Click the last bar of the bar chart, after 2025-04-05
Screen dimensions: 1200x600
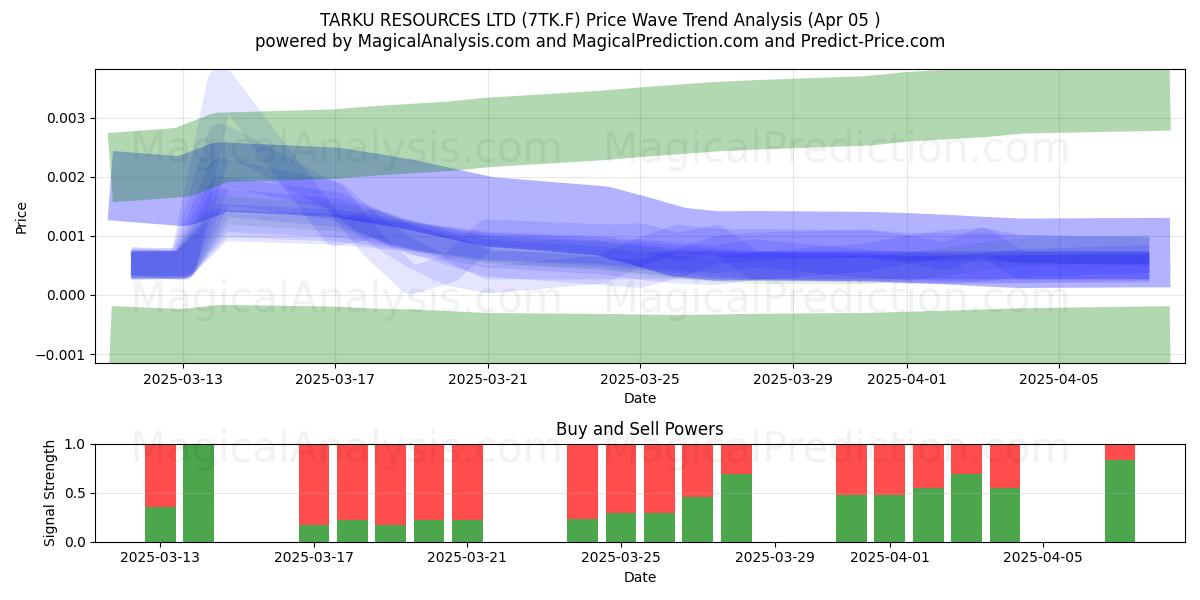1120,493
